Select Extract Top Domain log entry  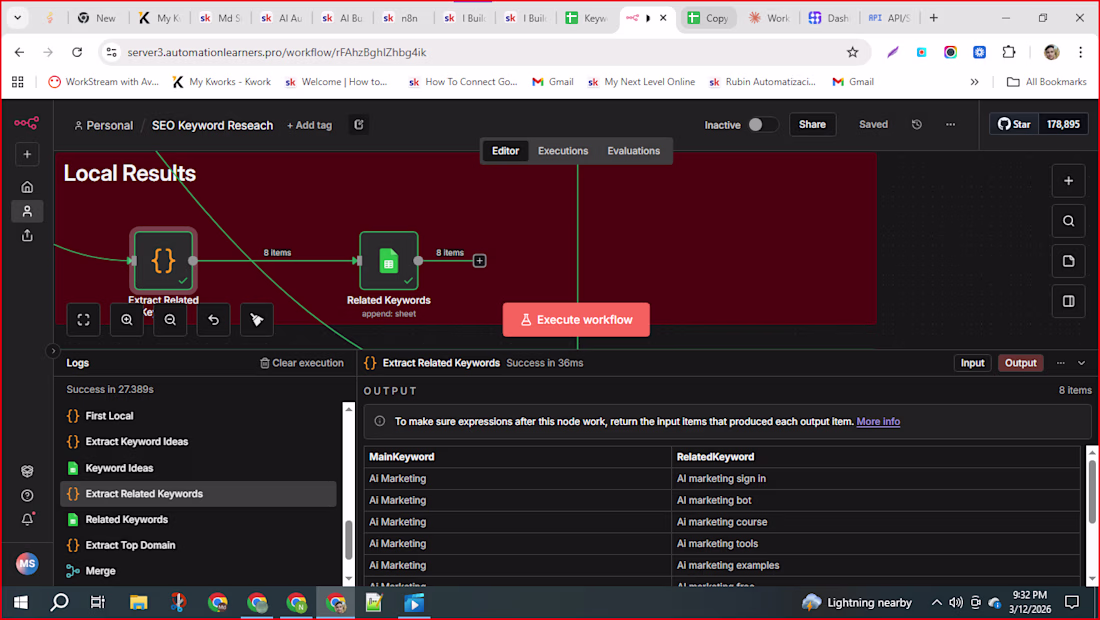(x=199, y=545)
